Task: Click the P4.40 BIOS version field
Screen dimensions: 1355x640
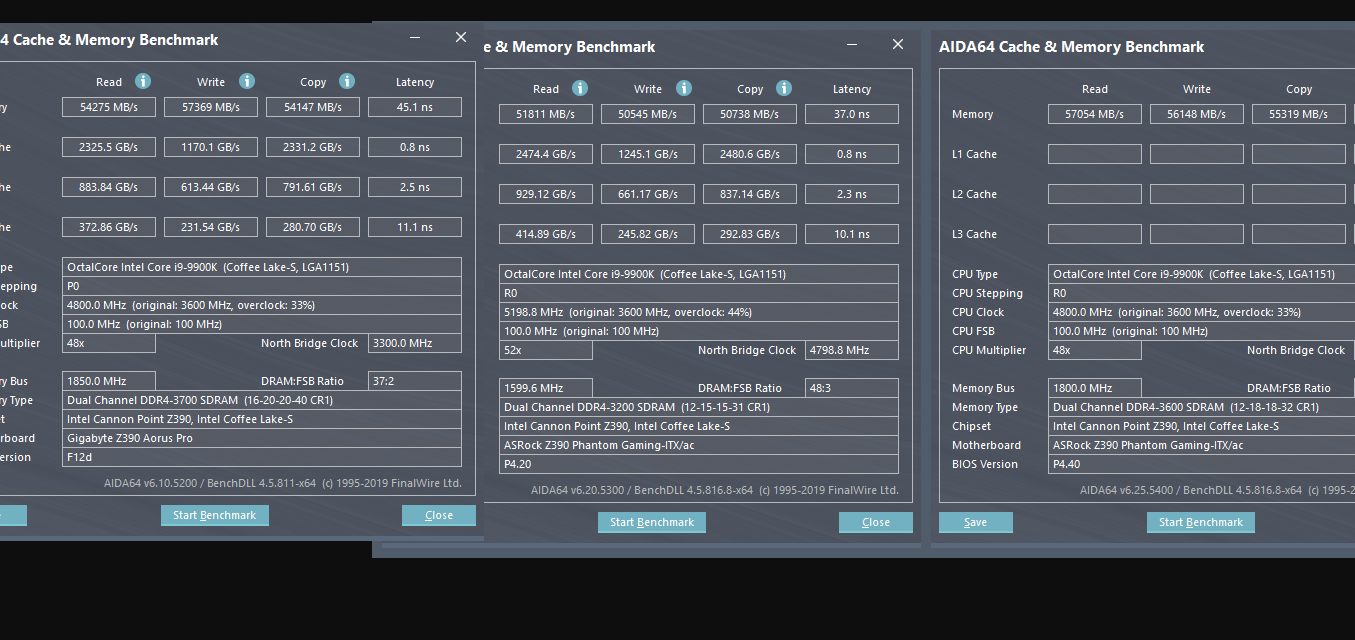Action: (1202, 464)
